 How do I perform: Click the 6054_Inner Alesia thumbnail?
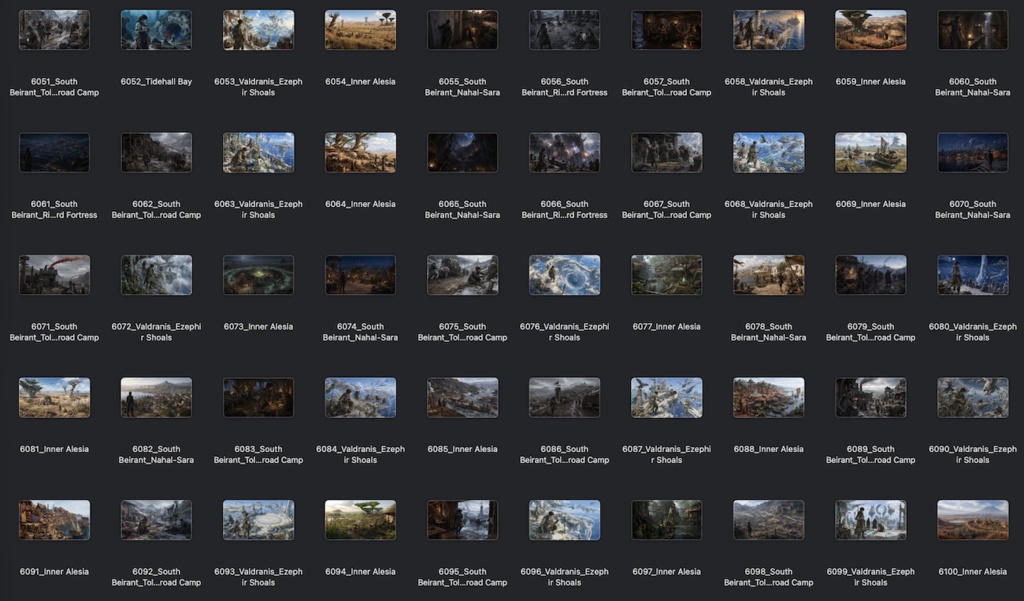pos(360,30)
